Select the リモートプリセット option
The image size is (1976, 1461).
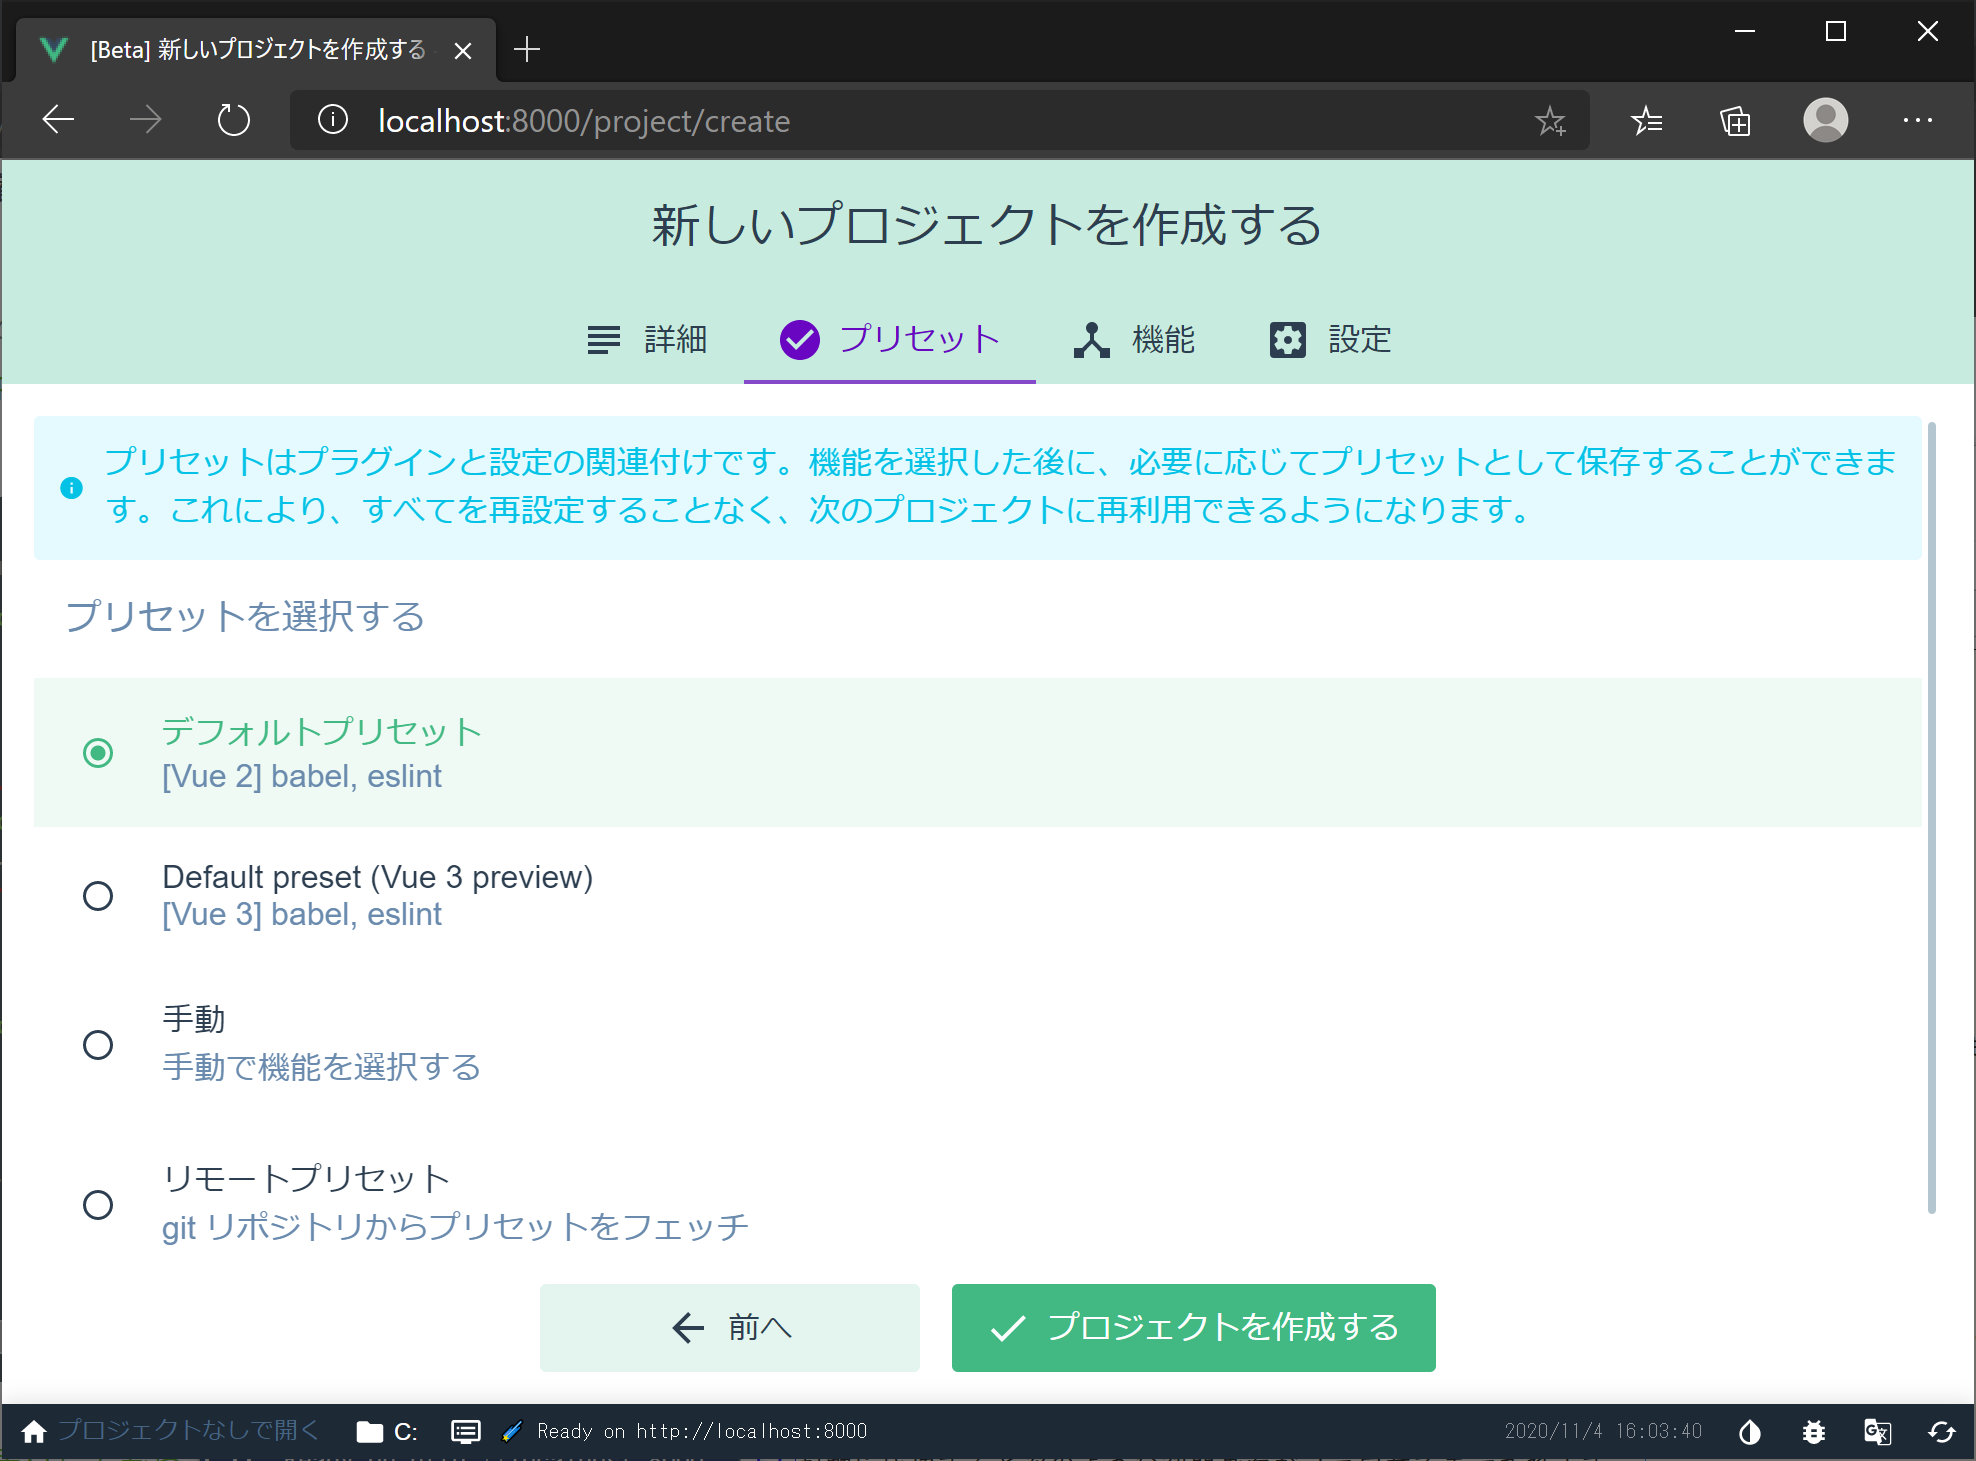coord(98,1205)
